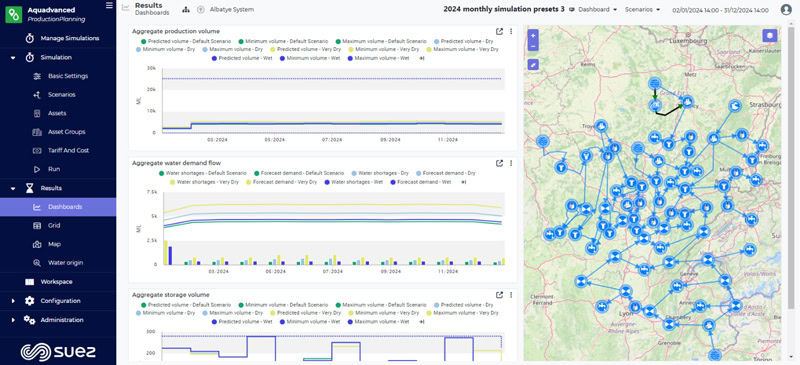Click the Configuration gear icon
The image size is (800, 365).
[x=30, y=301]
